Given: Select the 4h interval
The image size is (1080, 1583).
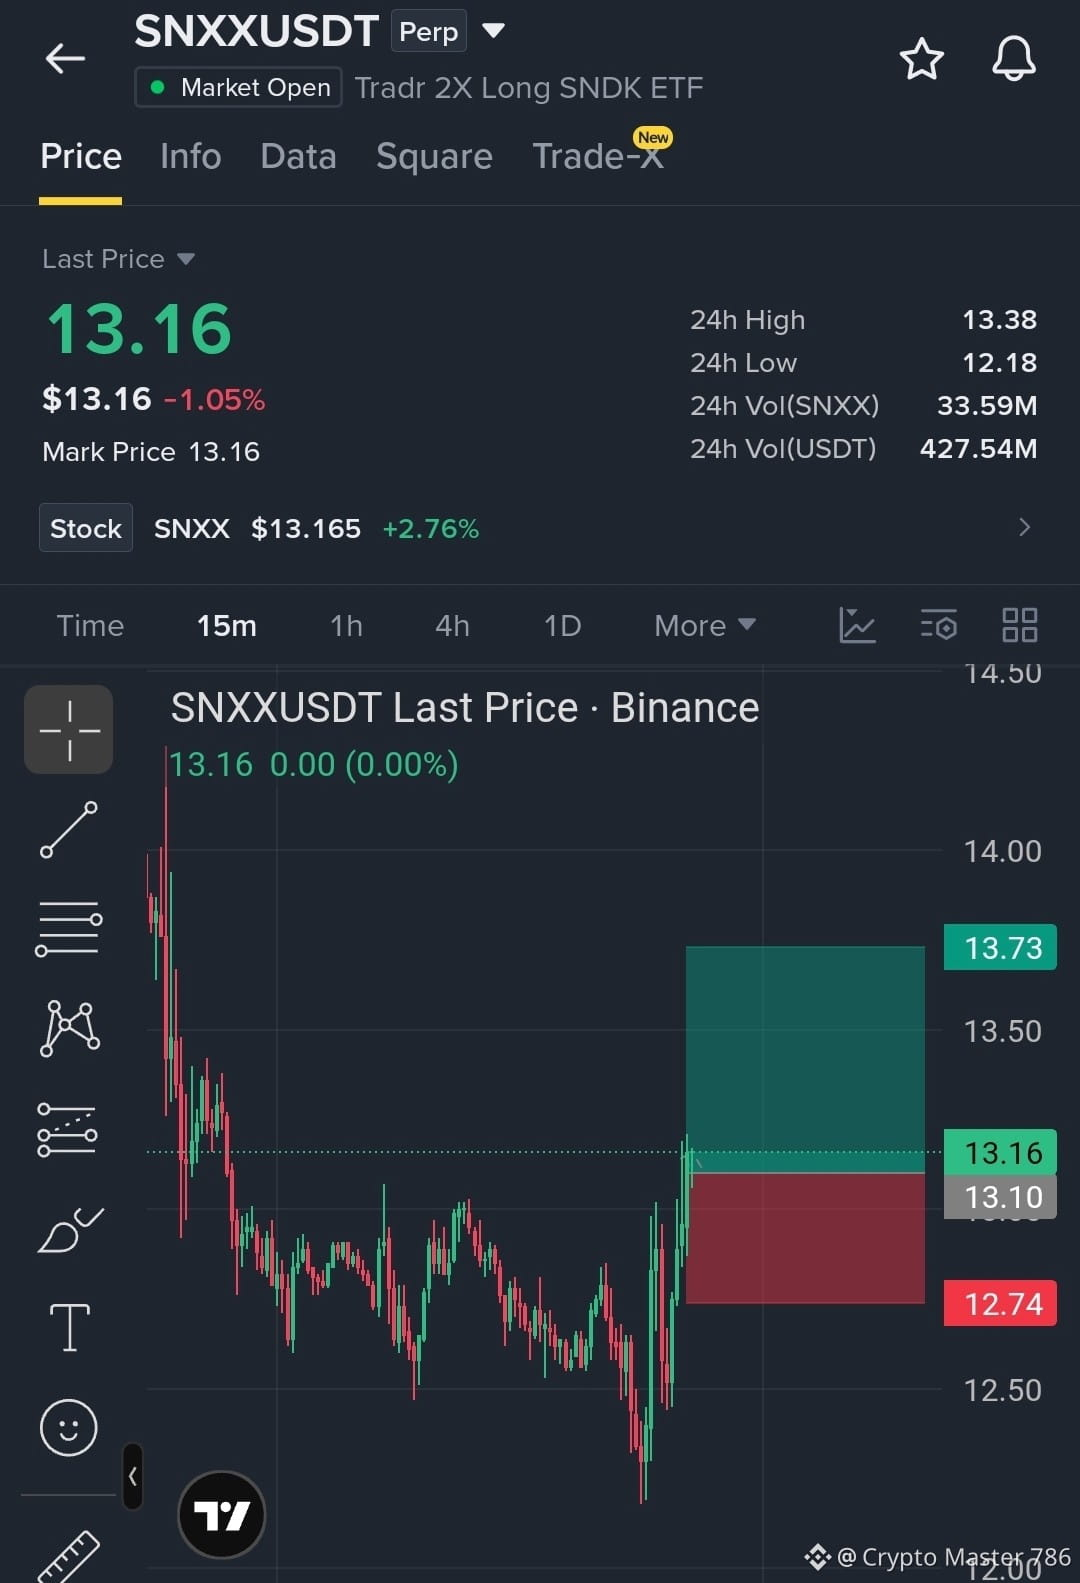Looking at the screenshot, I should 452,626.
